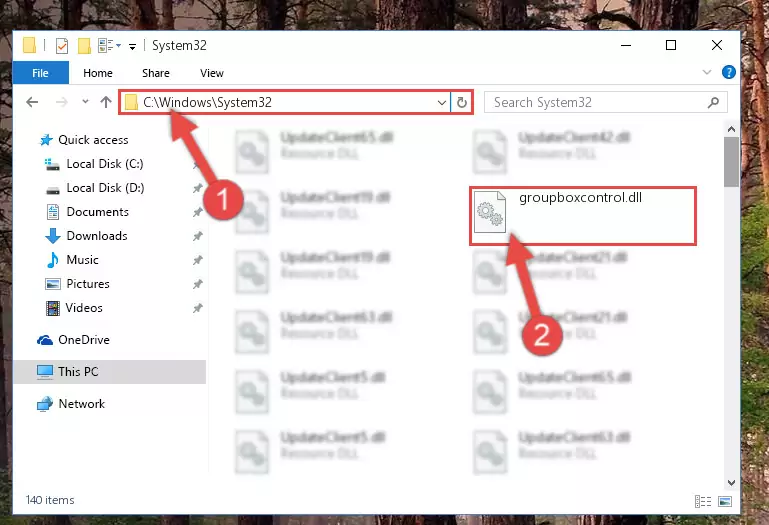The image size is (769, 525).
Task: Open Pictures in the sidebar
Action: [88, 284]
